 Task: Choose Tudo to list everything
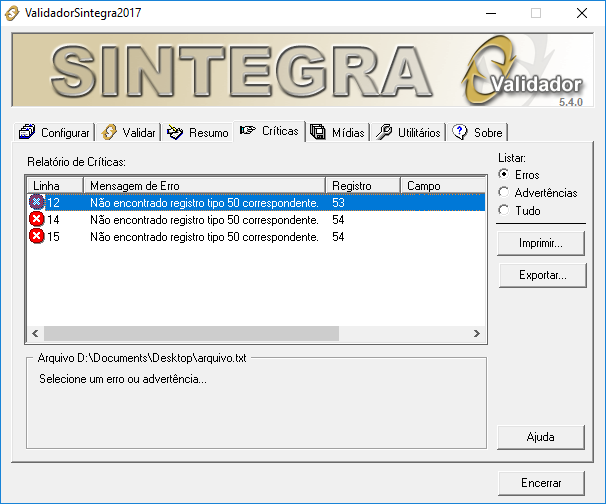click(504, 211)
